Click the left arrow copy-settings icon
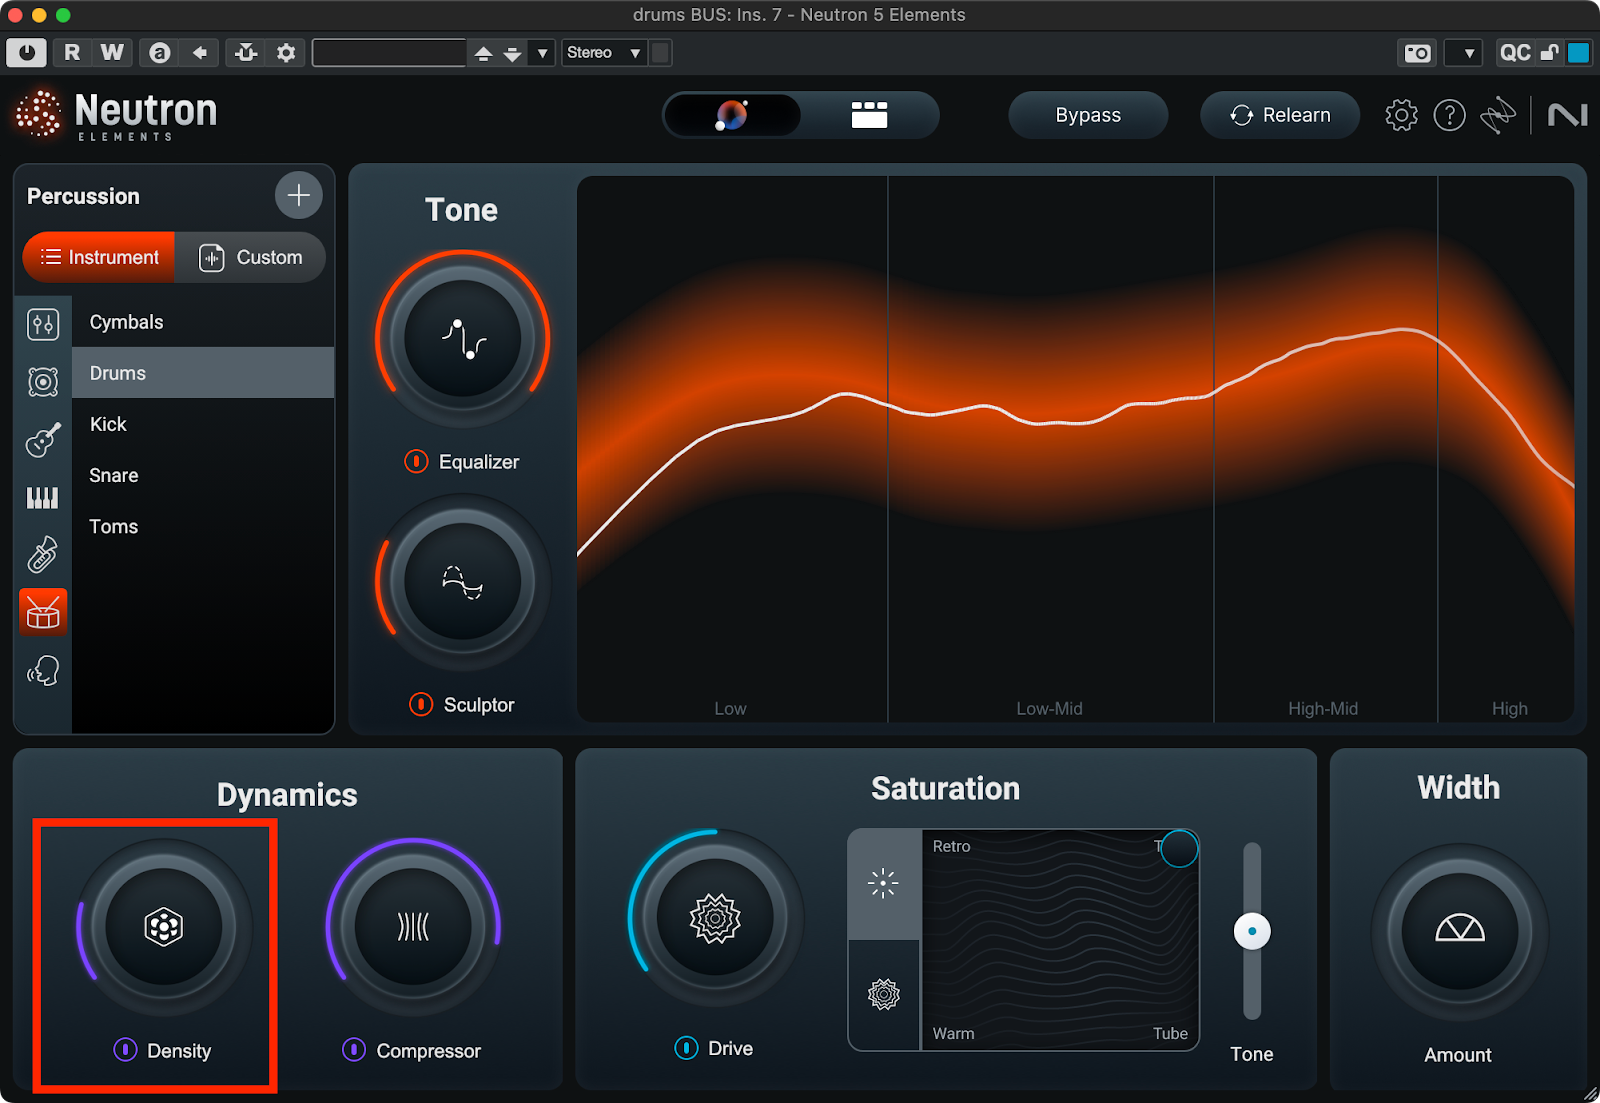 tap(200, 53)
